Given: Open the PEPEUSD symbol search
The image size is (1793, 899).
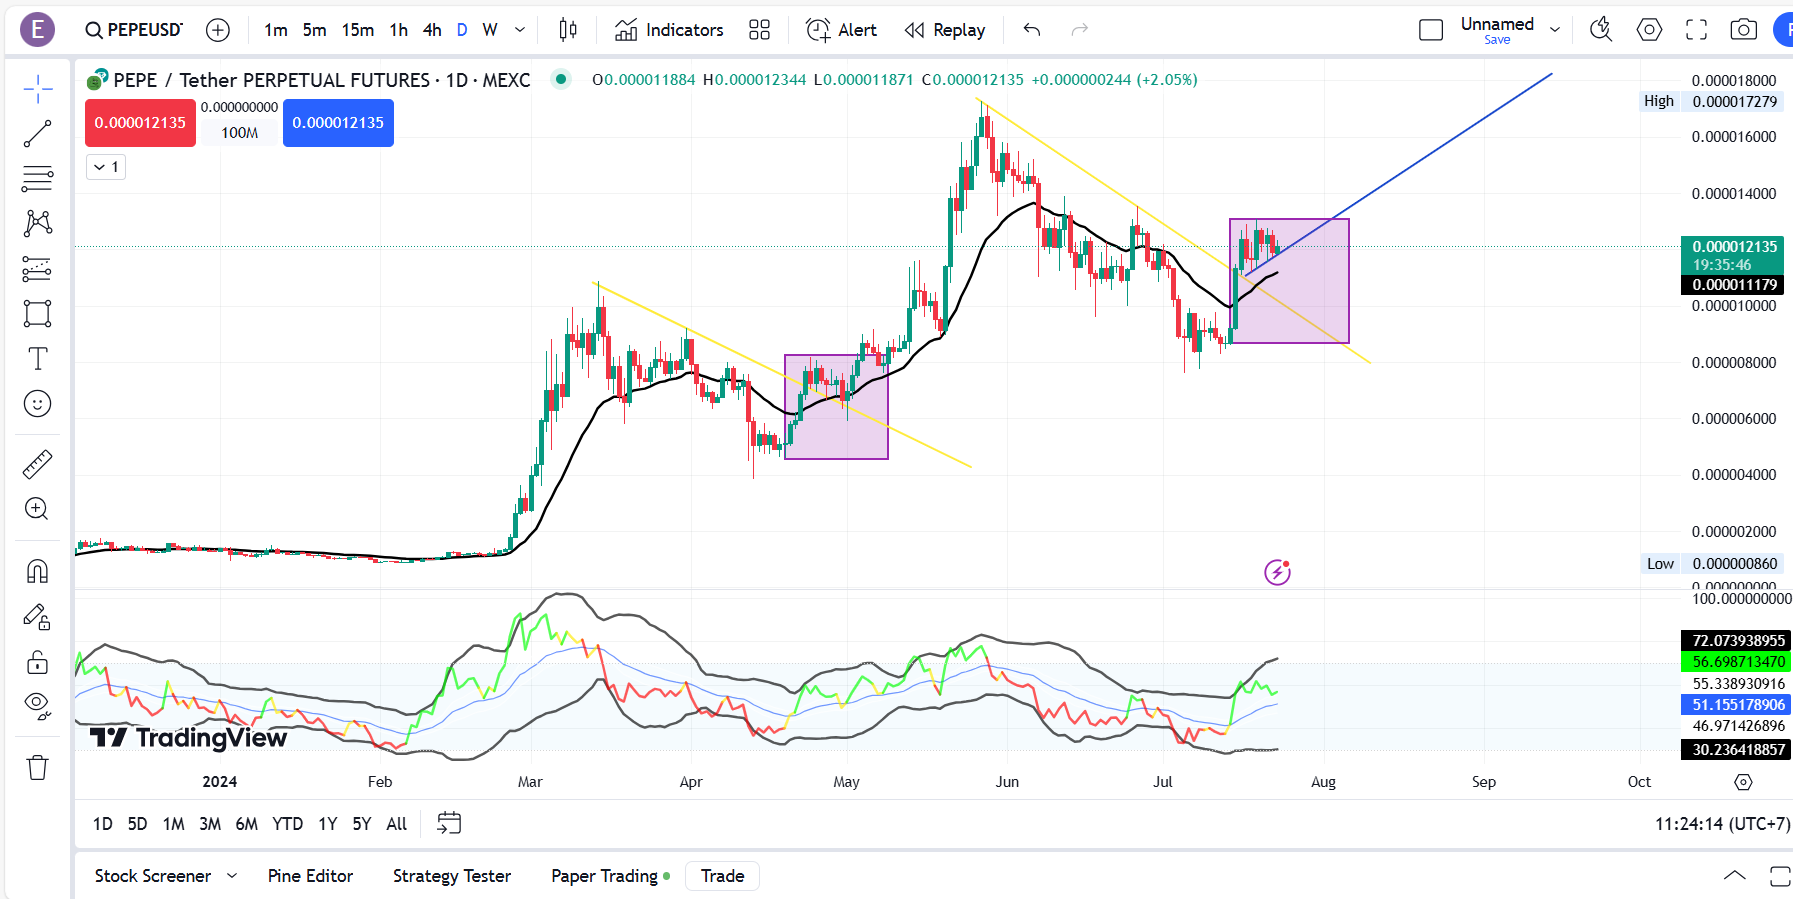Looking at the screenshot, I should pyautogui.click(x=134, y=30).
